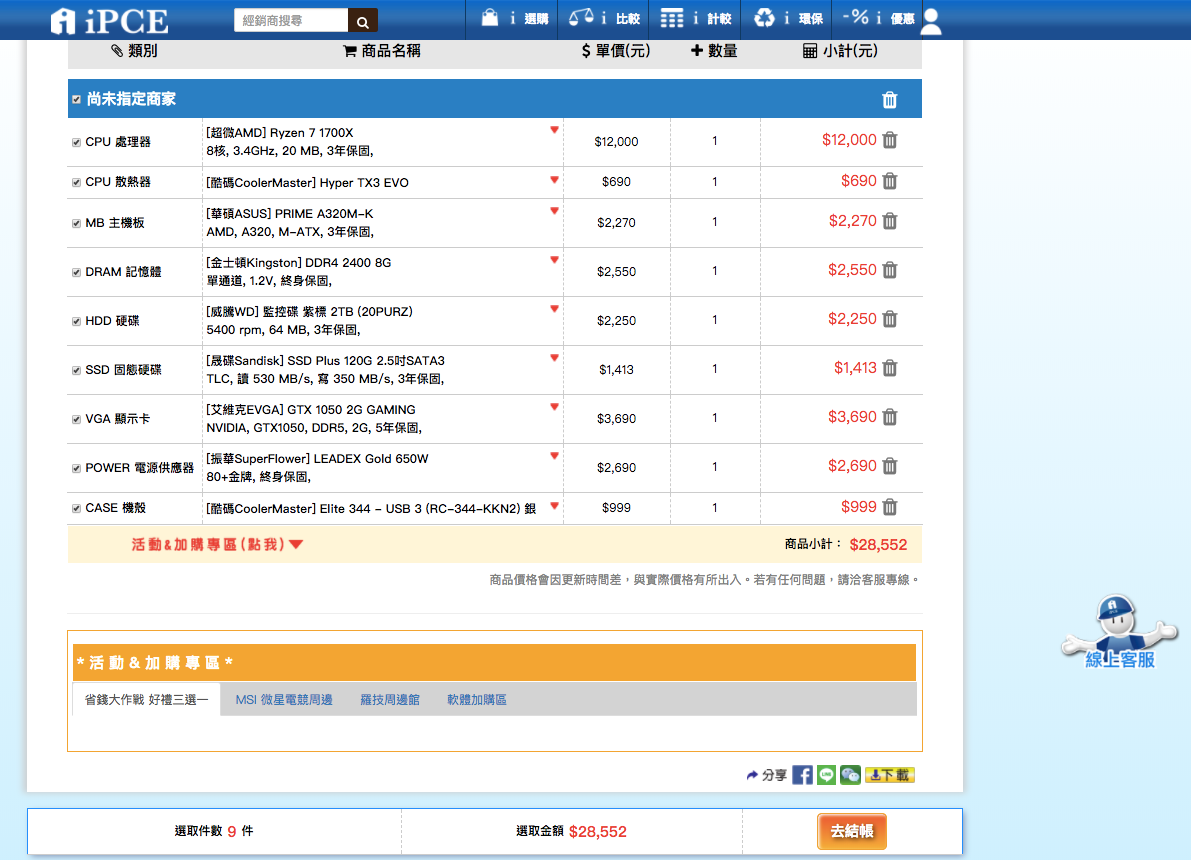Screen dimensions: 1191x860
Task: Share the build list on Facebook
Action: click(x=802, y=775)
